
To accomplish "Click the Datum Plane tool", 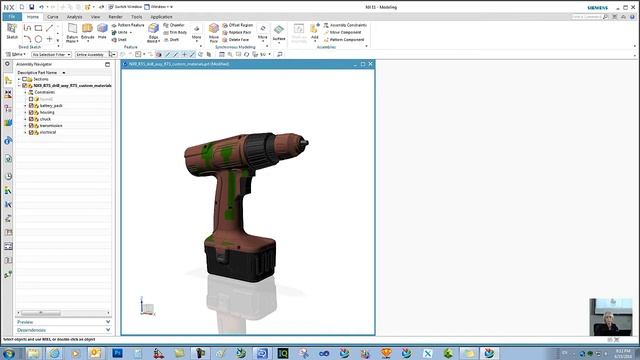I will [x=72, y=33].
